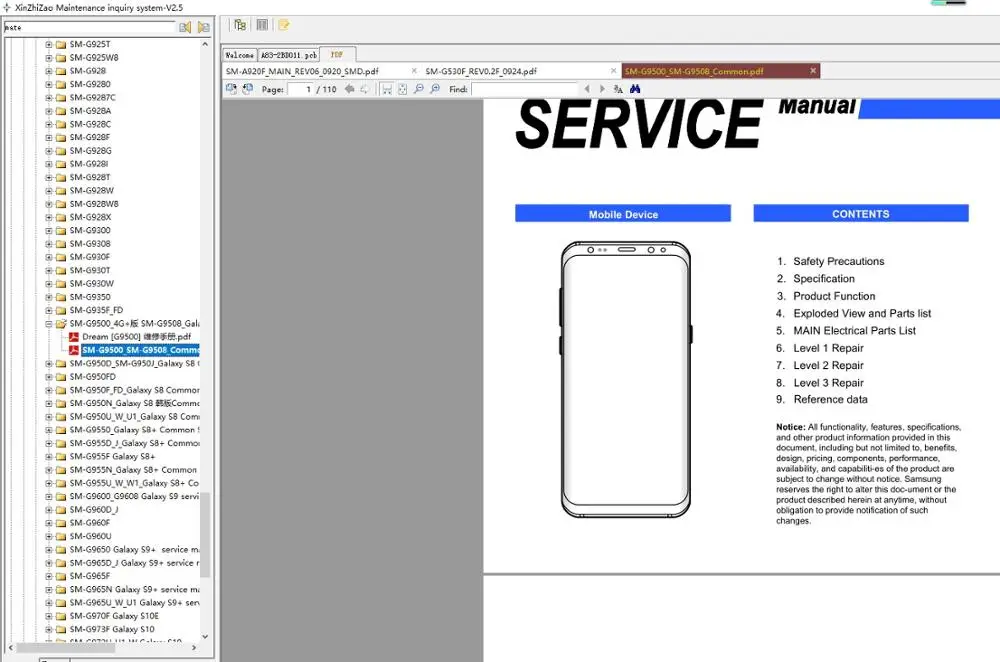Click the page number input field
The height and width of the screenshot is (662, 1000).
(301, 89)
